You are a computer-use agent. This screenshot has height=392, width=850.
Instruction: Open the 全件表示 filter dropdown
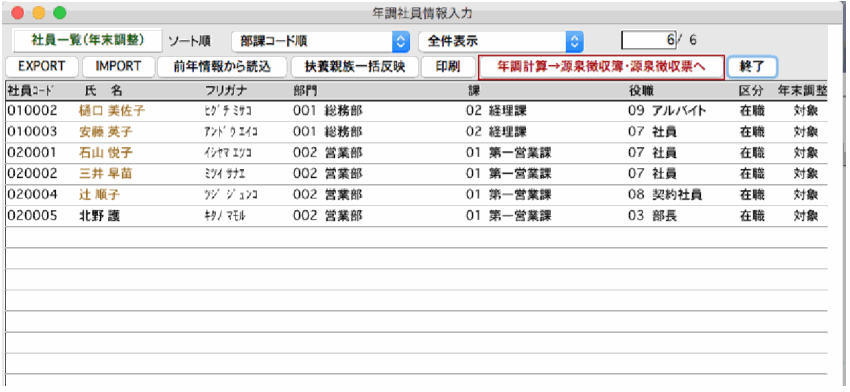(501, 41)
